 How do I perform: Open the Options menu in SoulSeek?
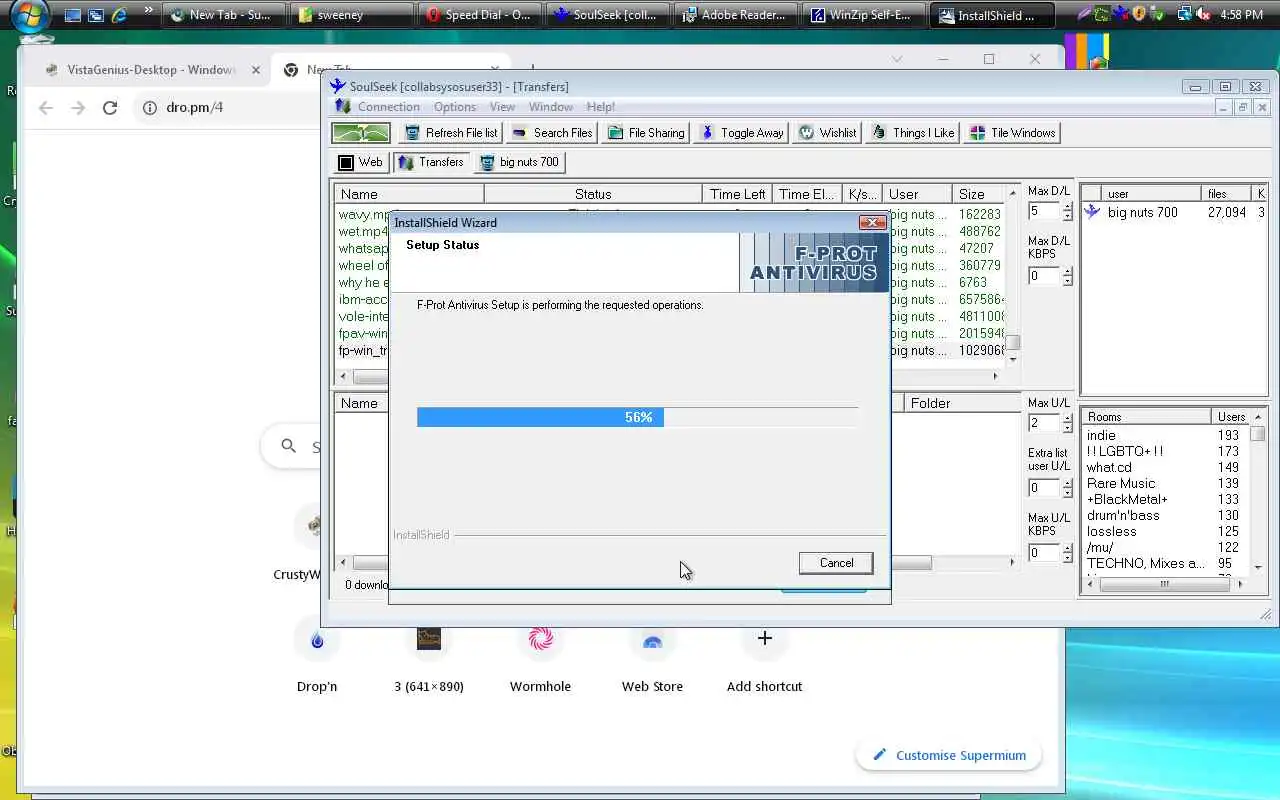coord(455,107)
